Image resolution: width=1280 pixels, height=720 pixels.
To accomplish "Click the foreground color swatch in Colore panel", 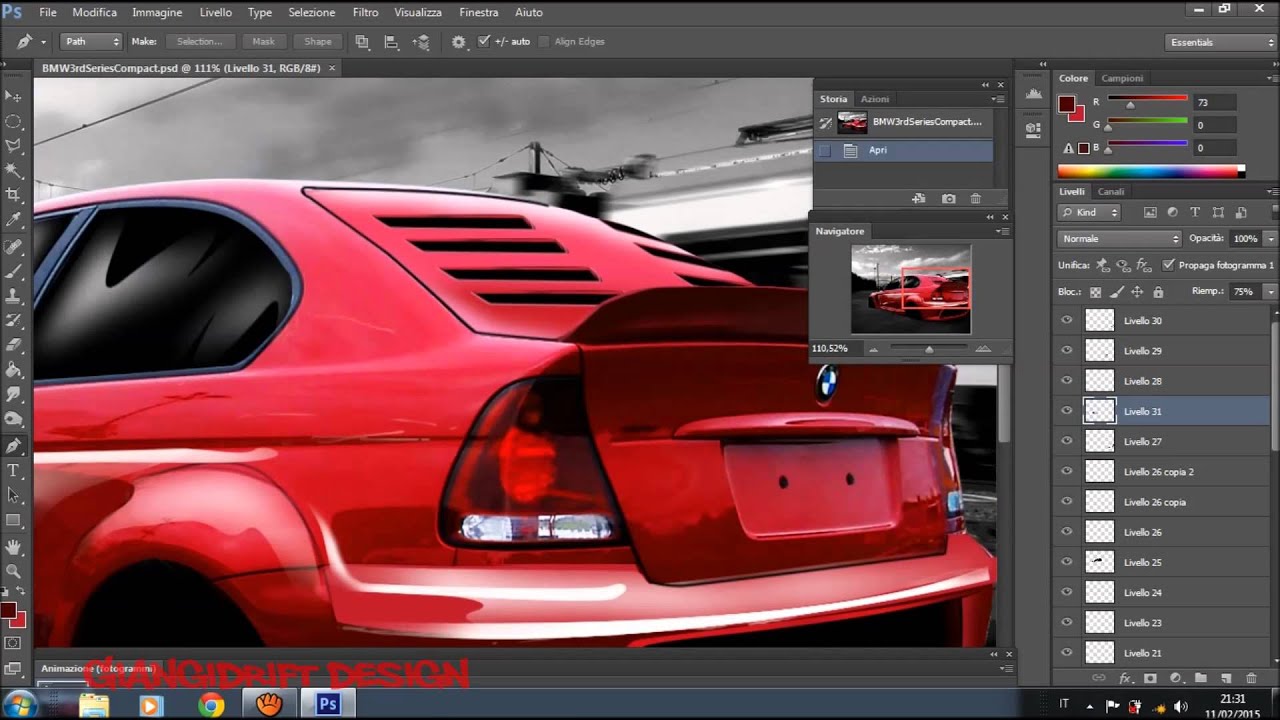I will pyautogui.click(x=1066, y=104).
